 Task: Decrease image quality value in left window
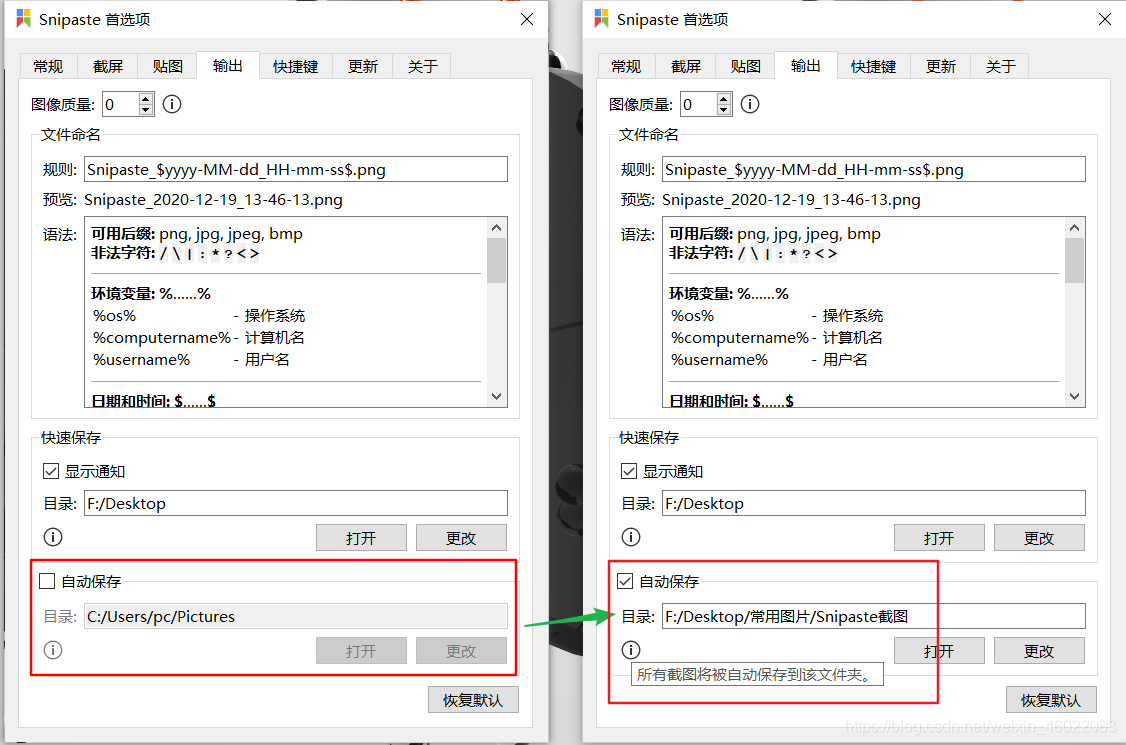tap(146, 110)
